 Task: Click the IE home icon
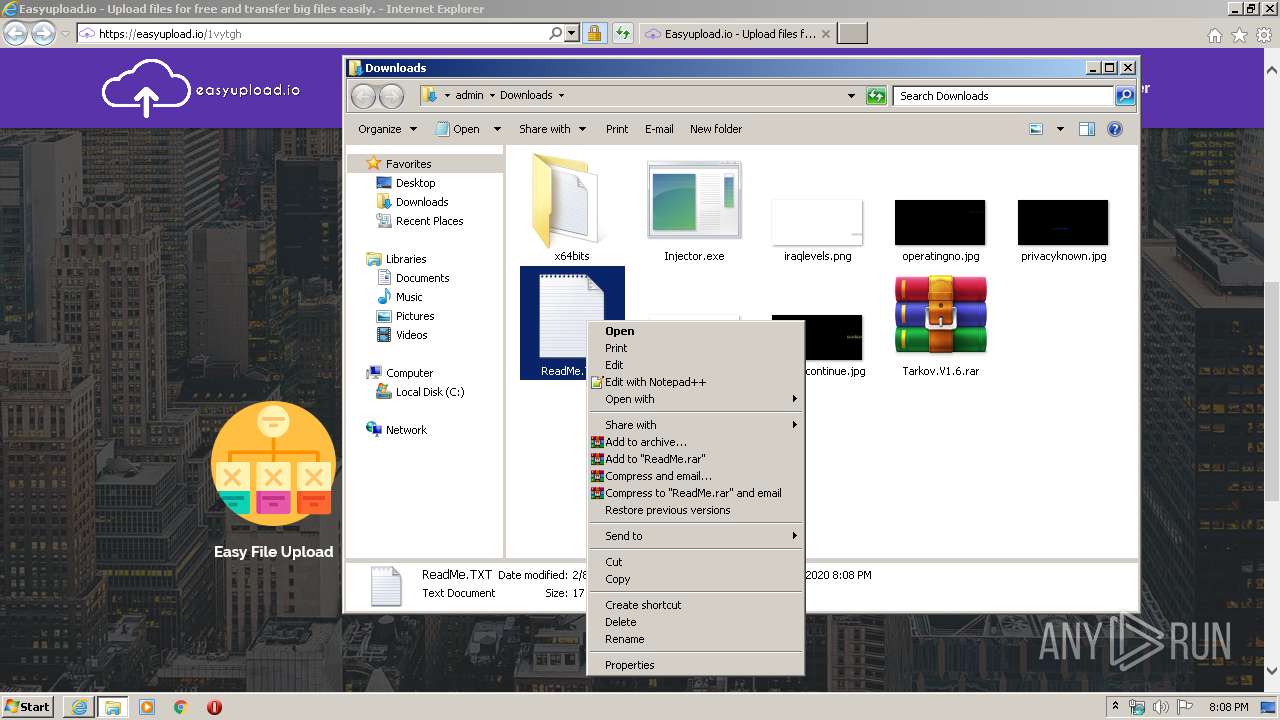(1214, 35)
